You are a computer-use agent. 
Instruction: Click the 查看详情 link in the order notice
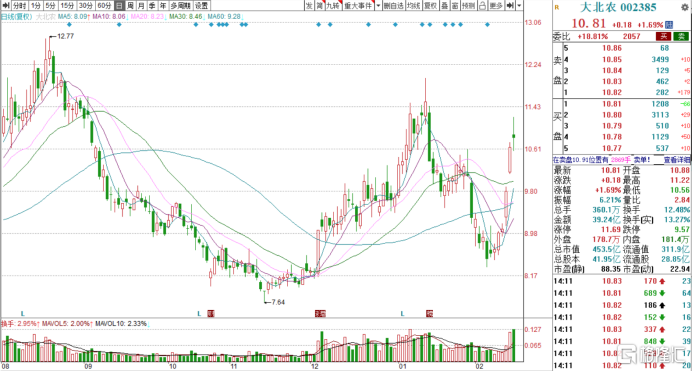tap(677, 160)
